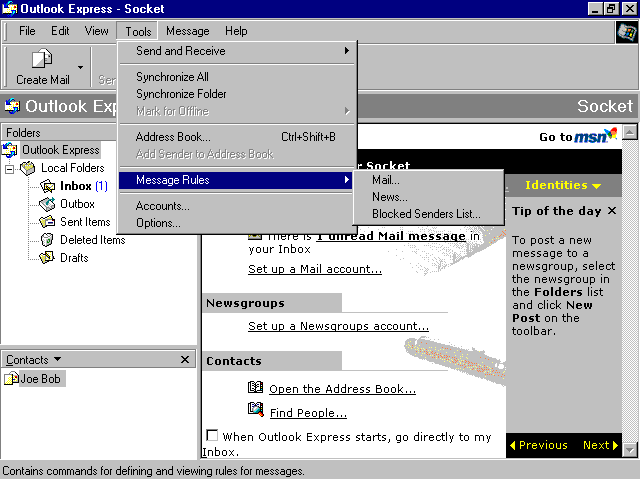Click the Outlook Express title bar icon
The height and width of the screenshot is (480, 640).
pyautogui.click(x=9, y=8)
